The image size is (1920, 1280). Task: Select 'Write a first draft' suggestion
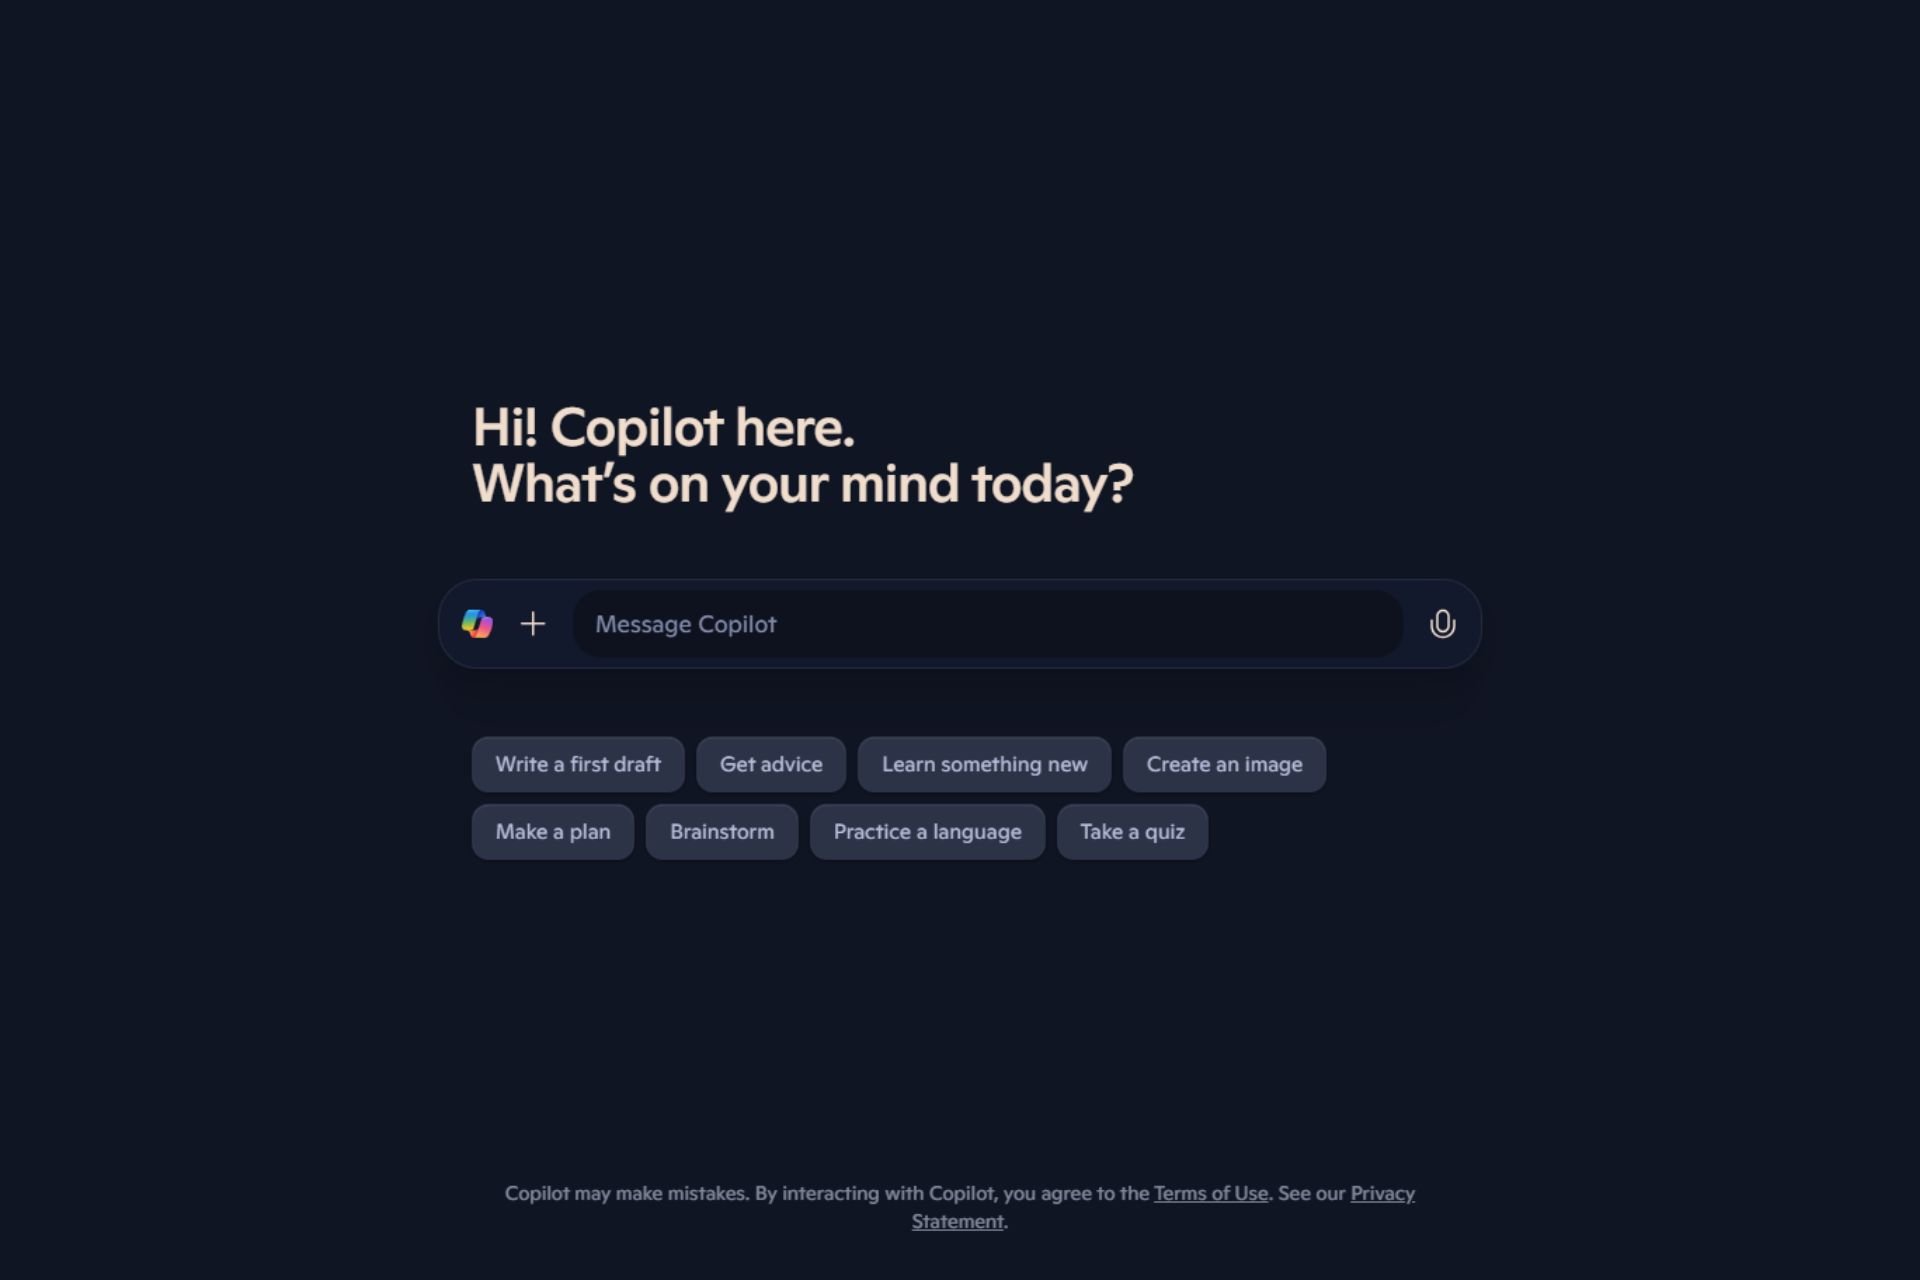click(579, 763)
